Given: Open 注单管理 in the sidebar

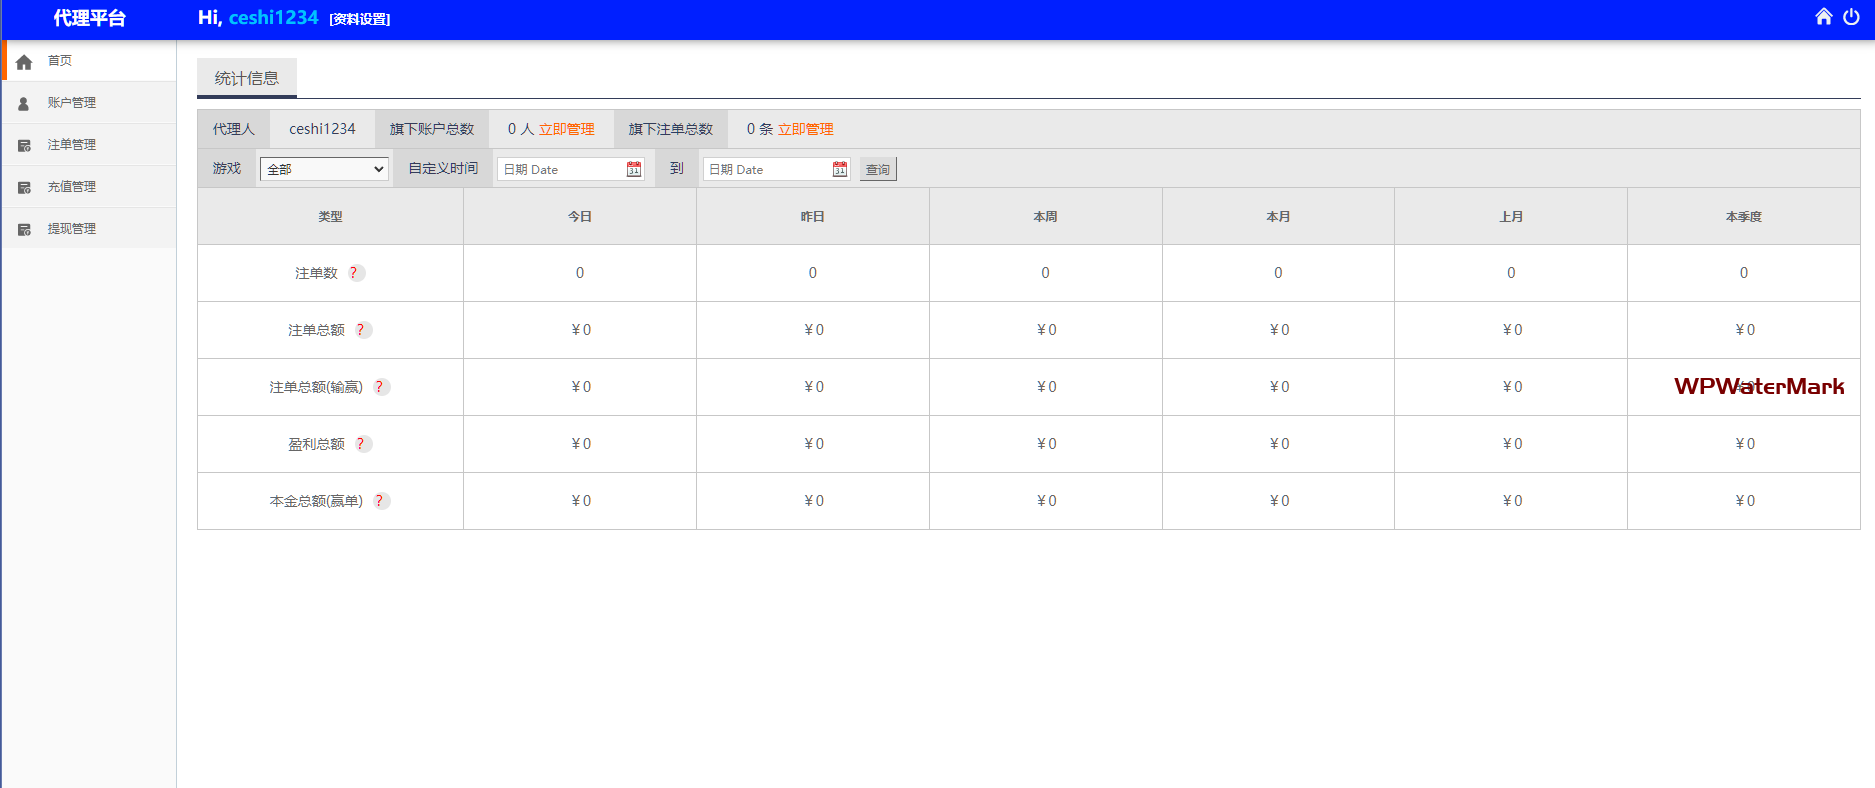Looking at the screenshot, I should tap(72, 145).
